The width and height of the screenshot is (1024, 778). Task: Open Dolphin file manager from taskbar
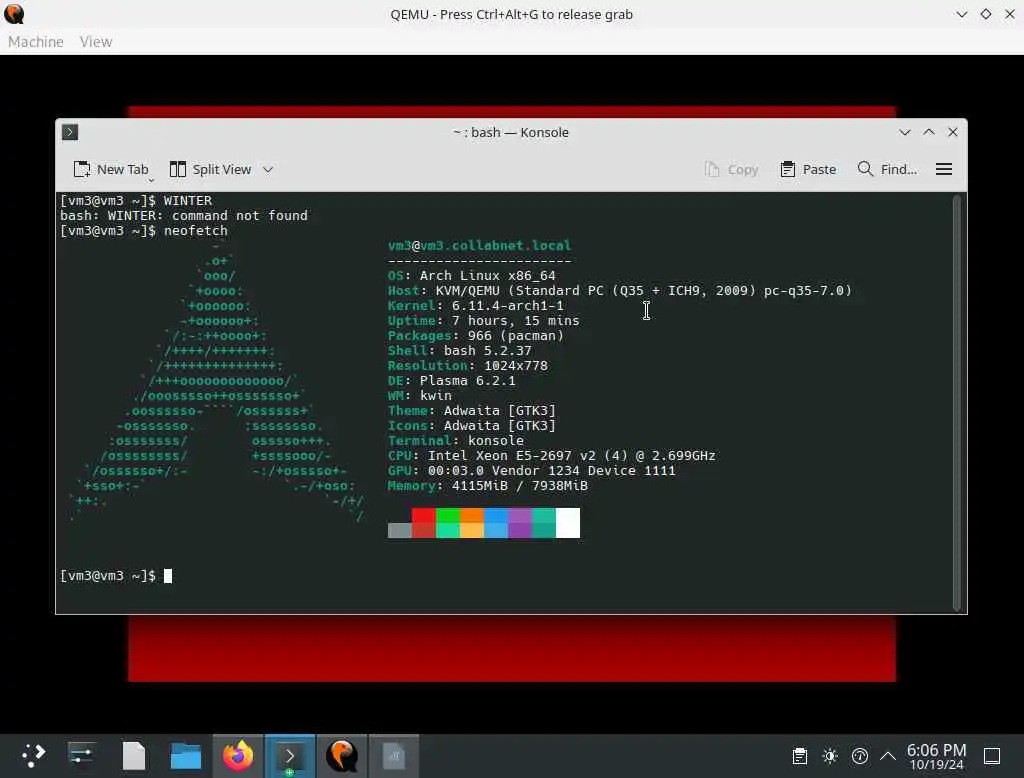[185, 756]
